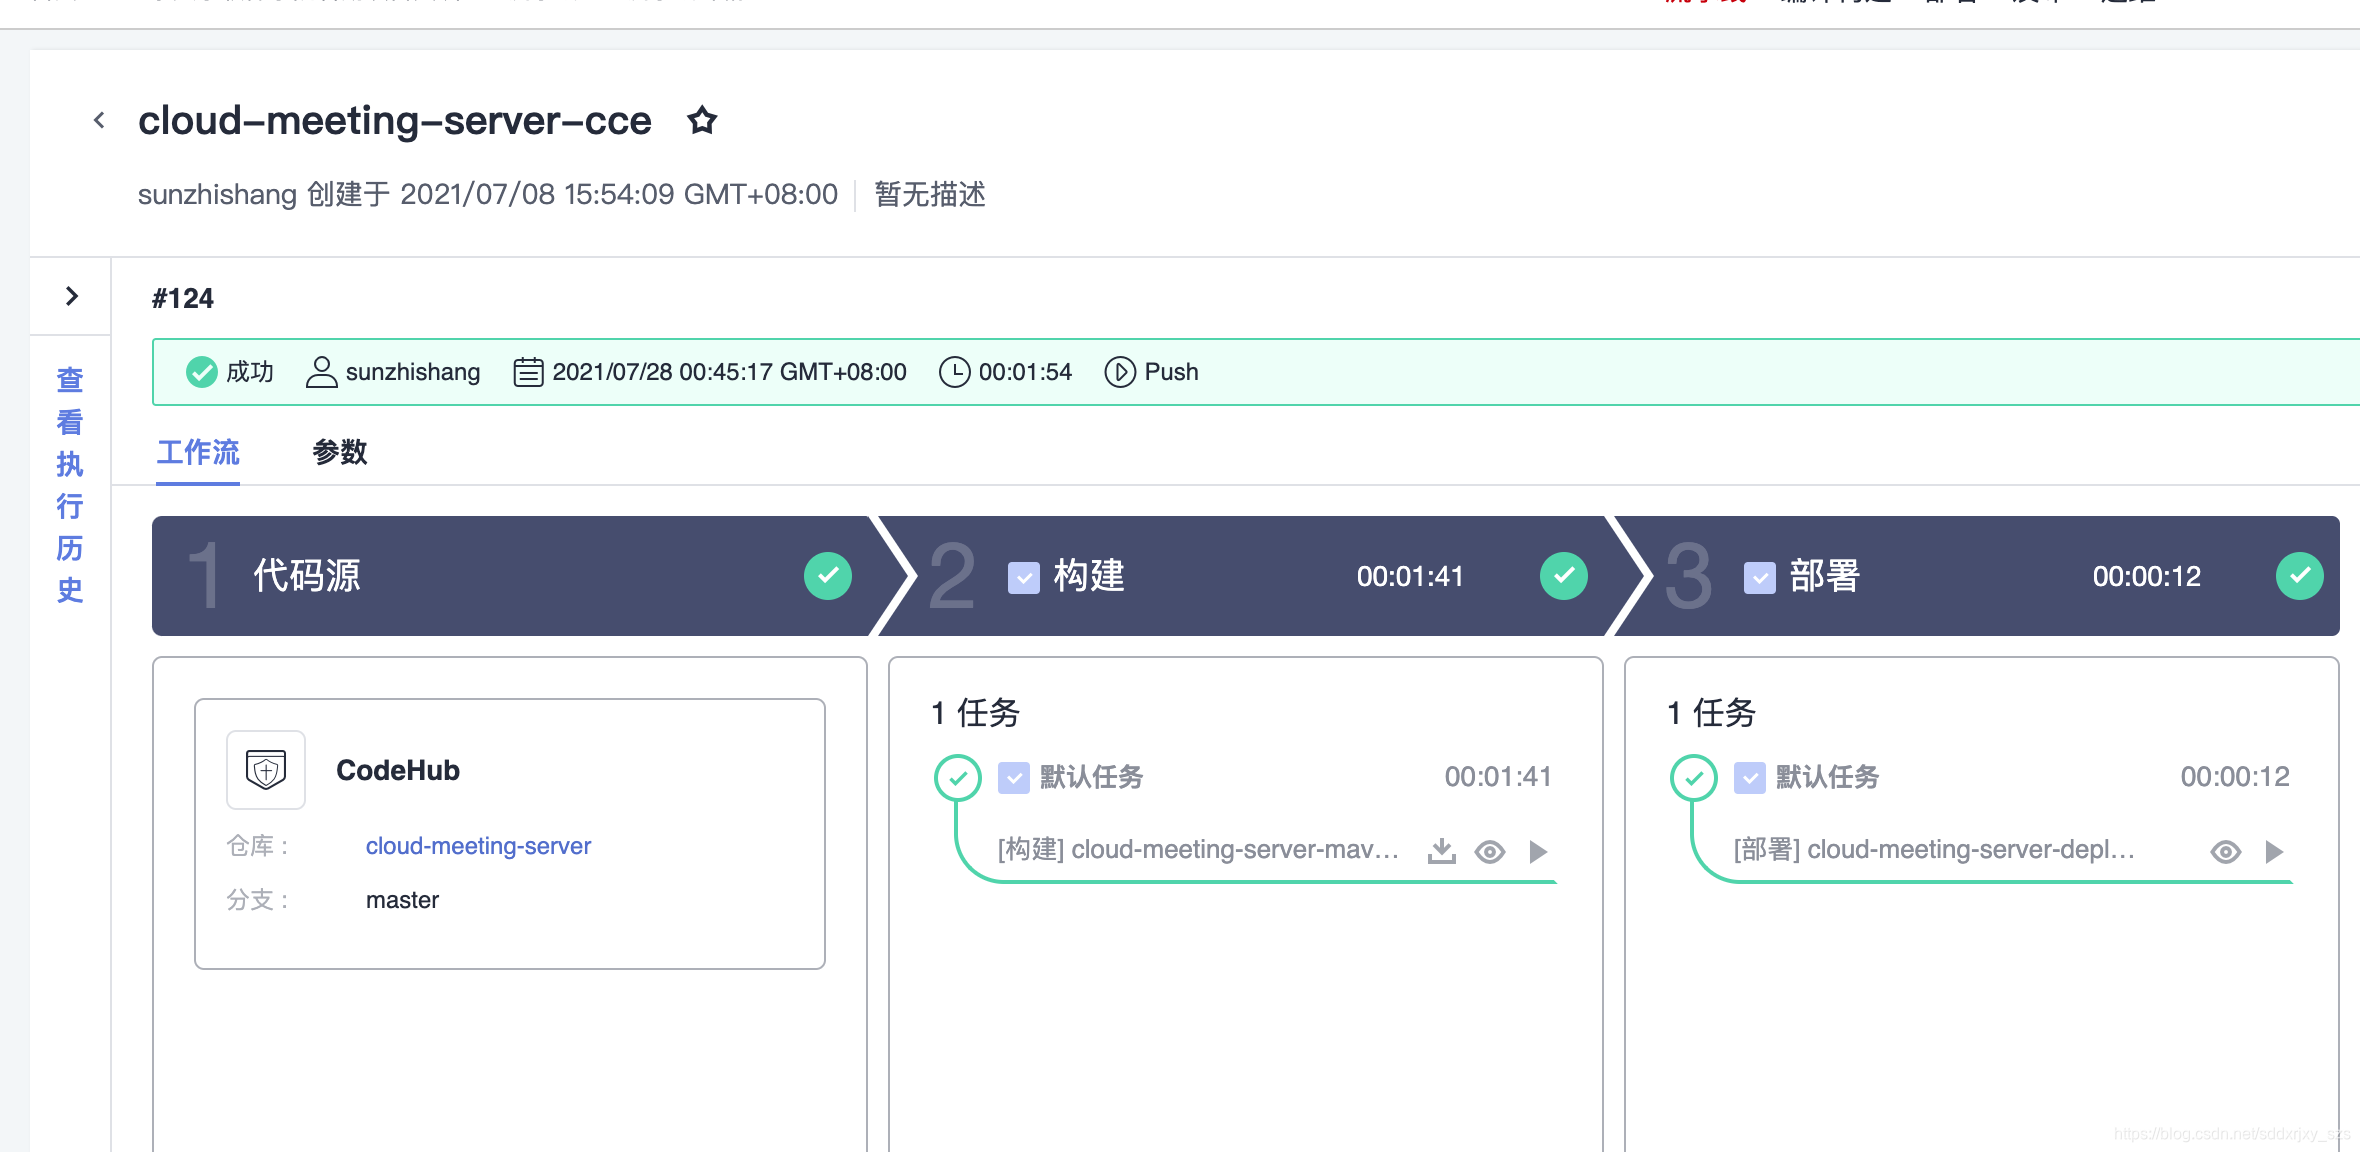Expand the execution history side panel
Image resolution: width=2360 pixels, height=1152 pixels.
pos(71,296)
